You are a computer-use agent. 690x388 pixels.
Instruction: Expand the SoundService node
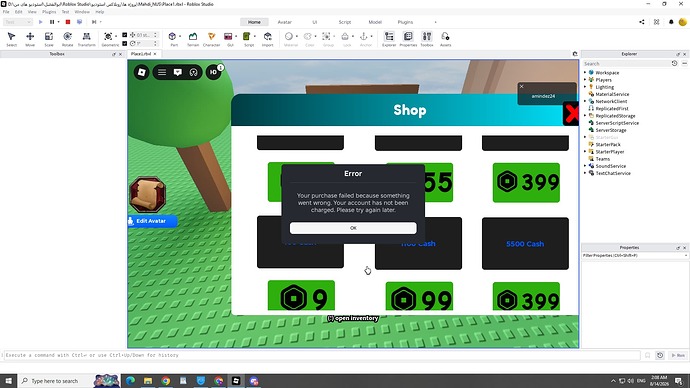click(585, 166)
